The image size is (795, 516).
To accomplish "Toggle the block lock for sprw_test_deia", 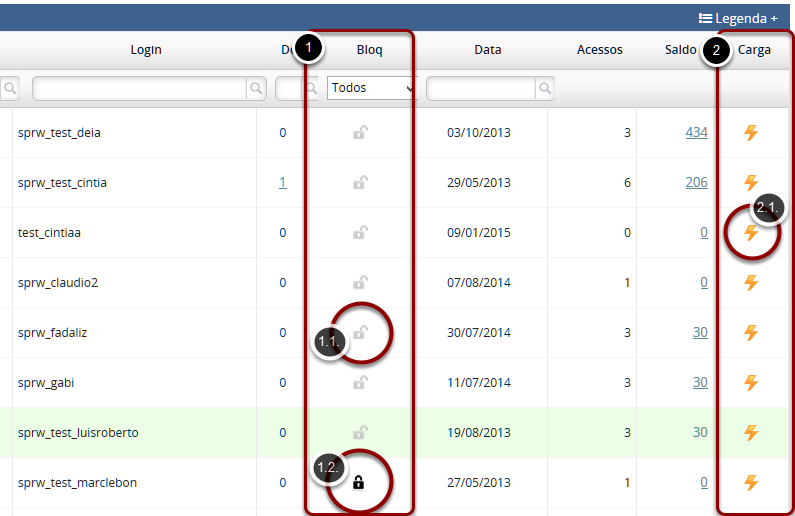I will 359,133.
